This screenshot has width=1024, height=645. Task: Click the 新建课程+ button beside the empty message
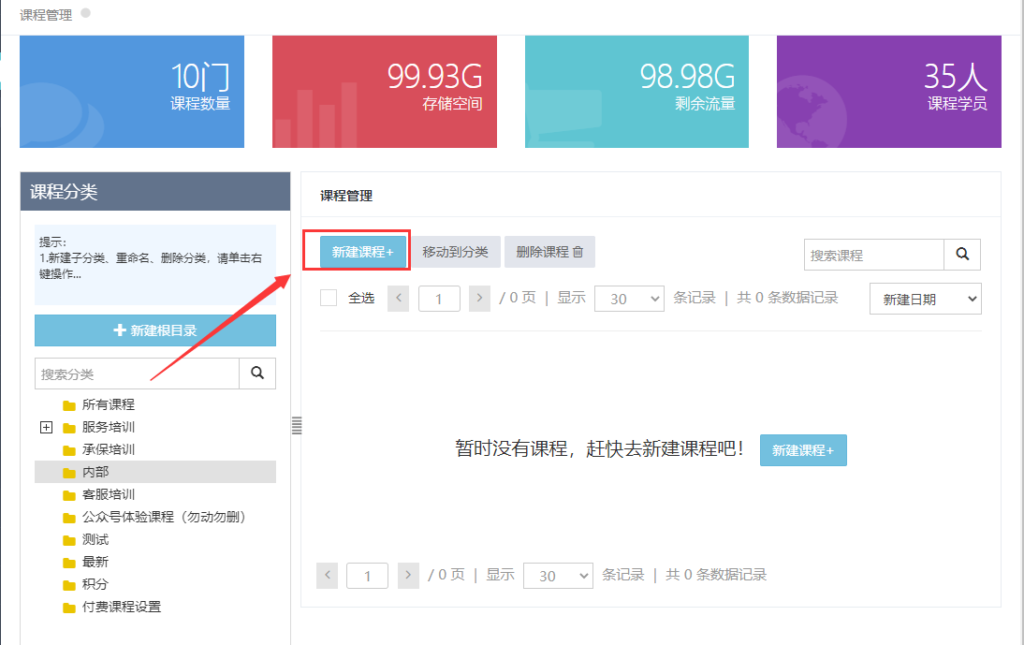[x=803, y=450]
